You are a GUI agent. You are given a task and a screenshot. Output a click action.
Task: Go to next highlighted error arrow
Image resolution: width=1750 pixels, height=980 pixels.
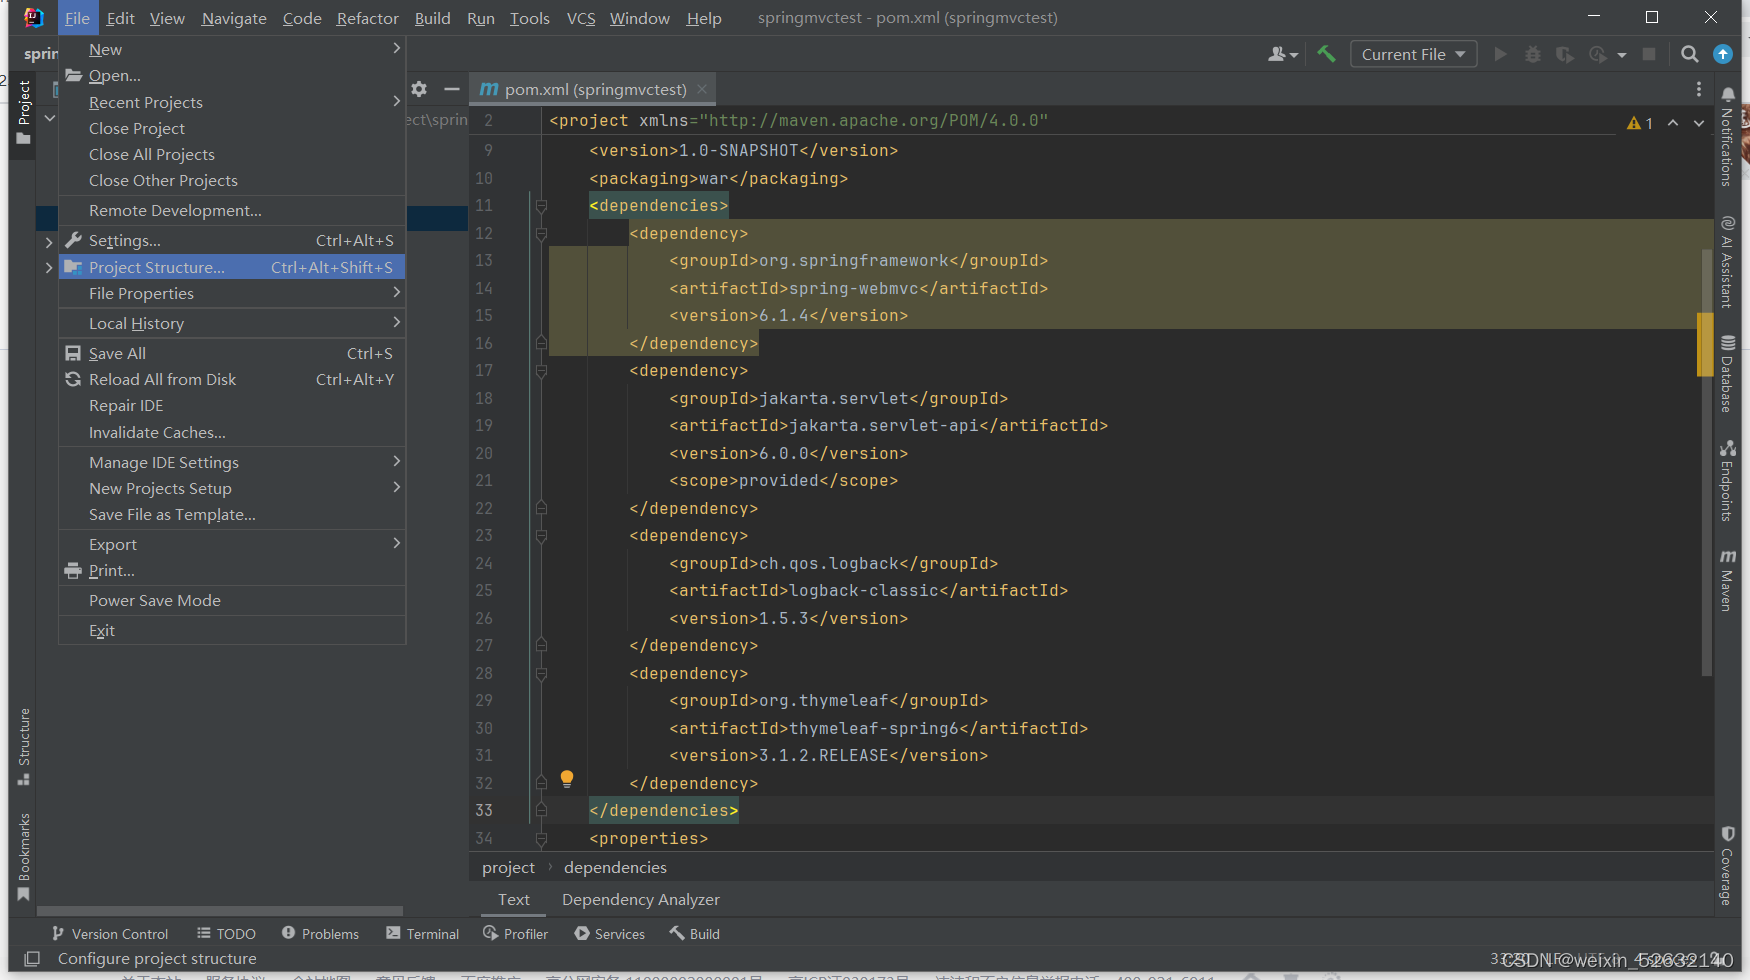pos(1699,123)
